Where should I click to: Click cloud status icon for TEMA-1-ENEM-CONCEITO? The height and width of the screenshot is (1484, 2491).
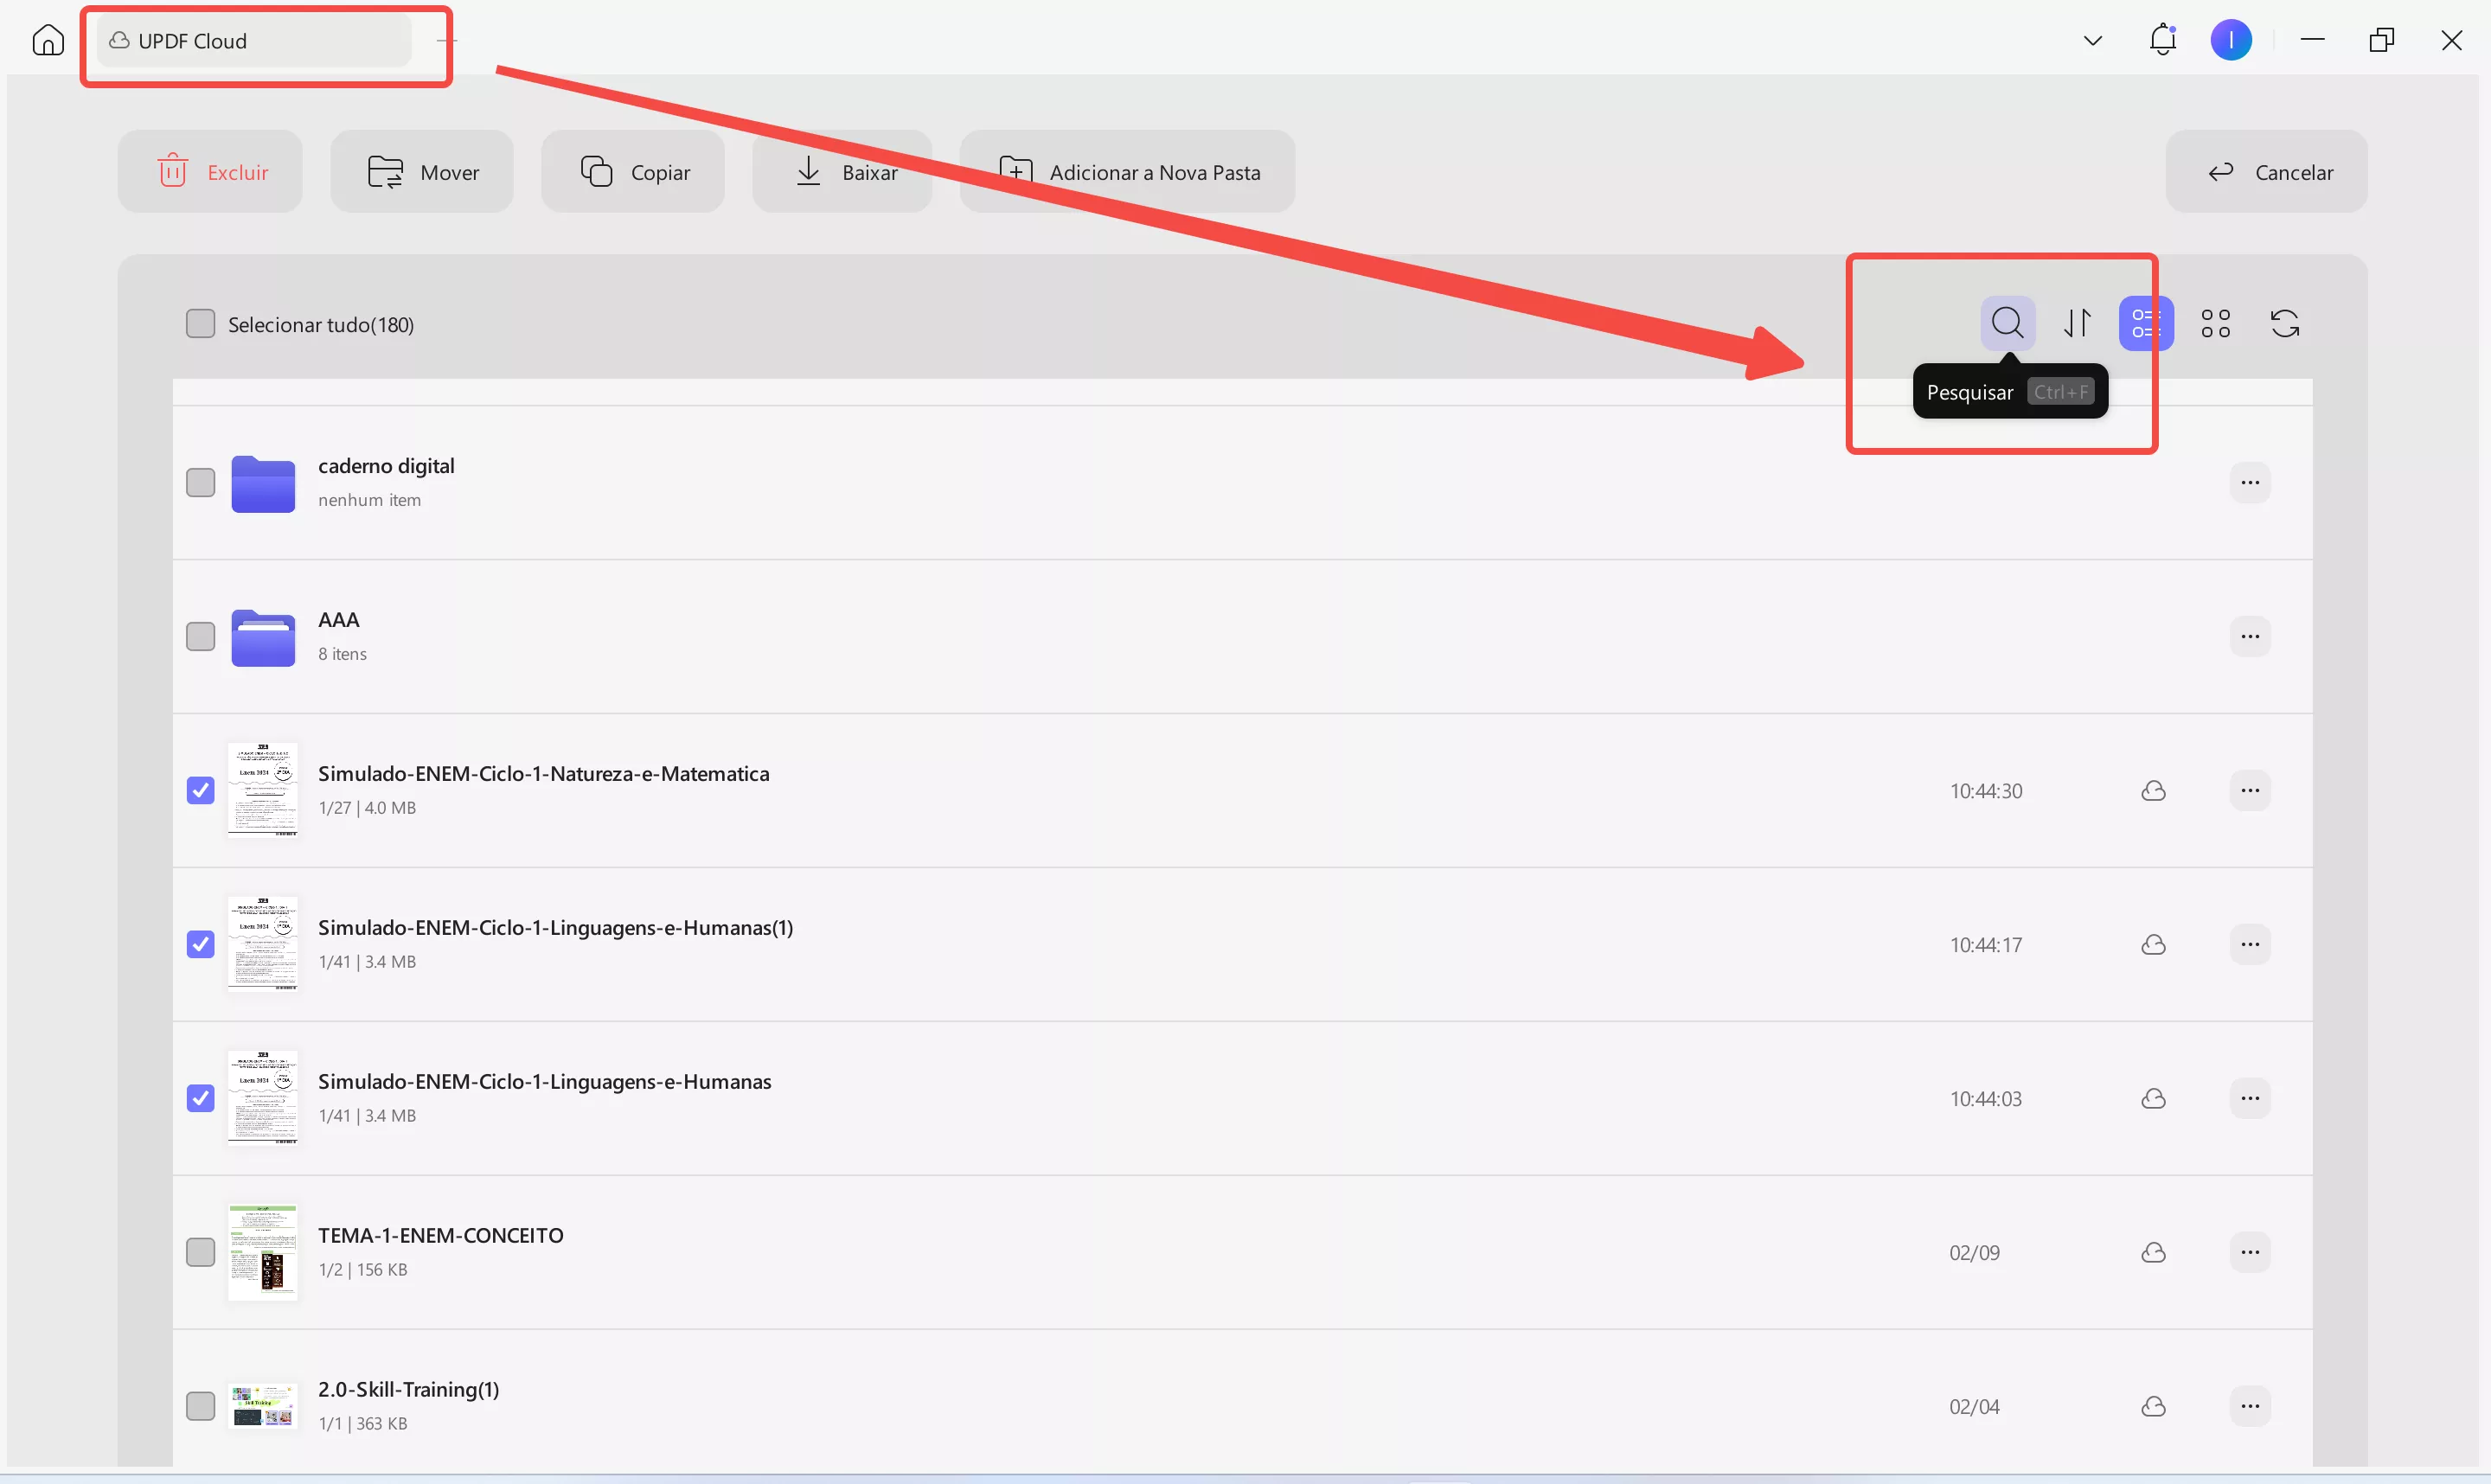(x=2153, y=1252)
